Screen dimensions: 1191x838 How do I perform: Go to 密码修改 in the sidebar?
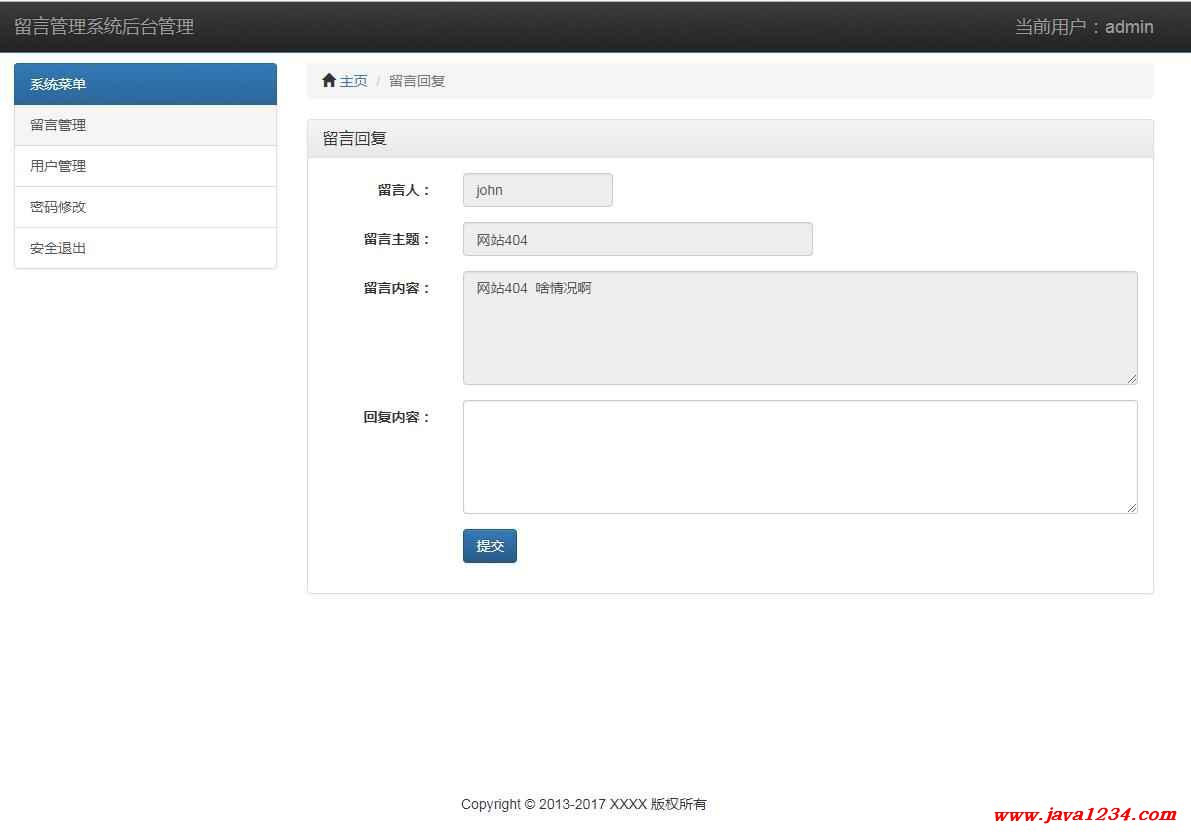pyautogui.click(x=145, y=207)
